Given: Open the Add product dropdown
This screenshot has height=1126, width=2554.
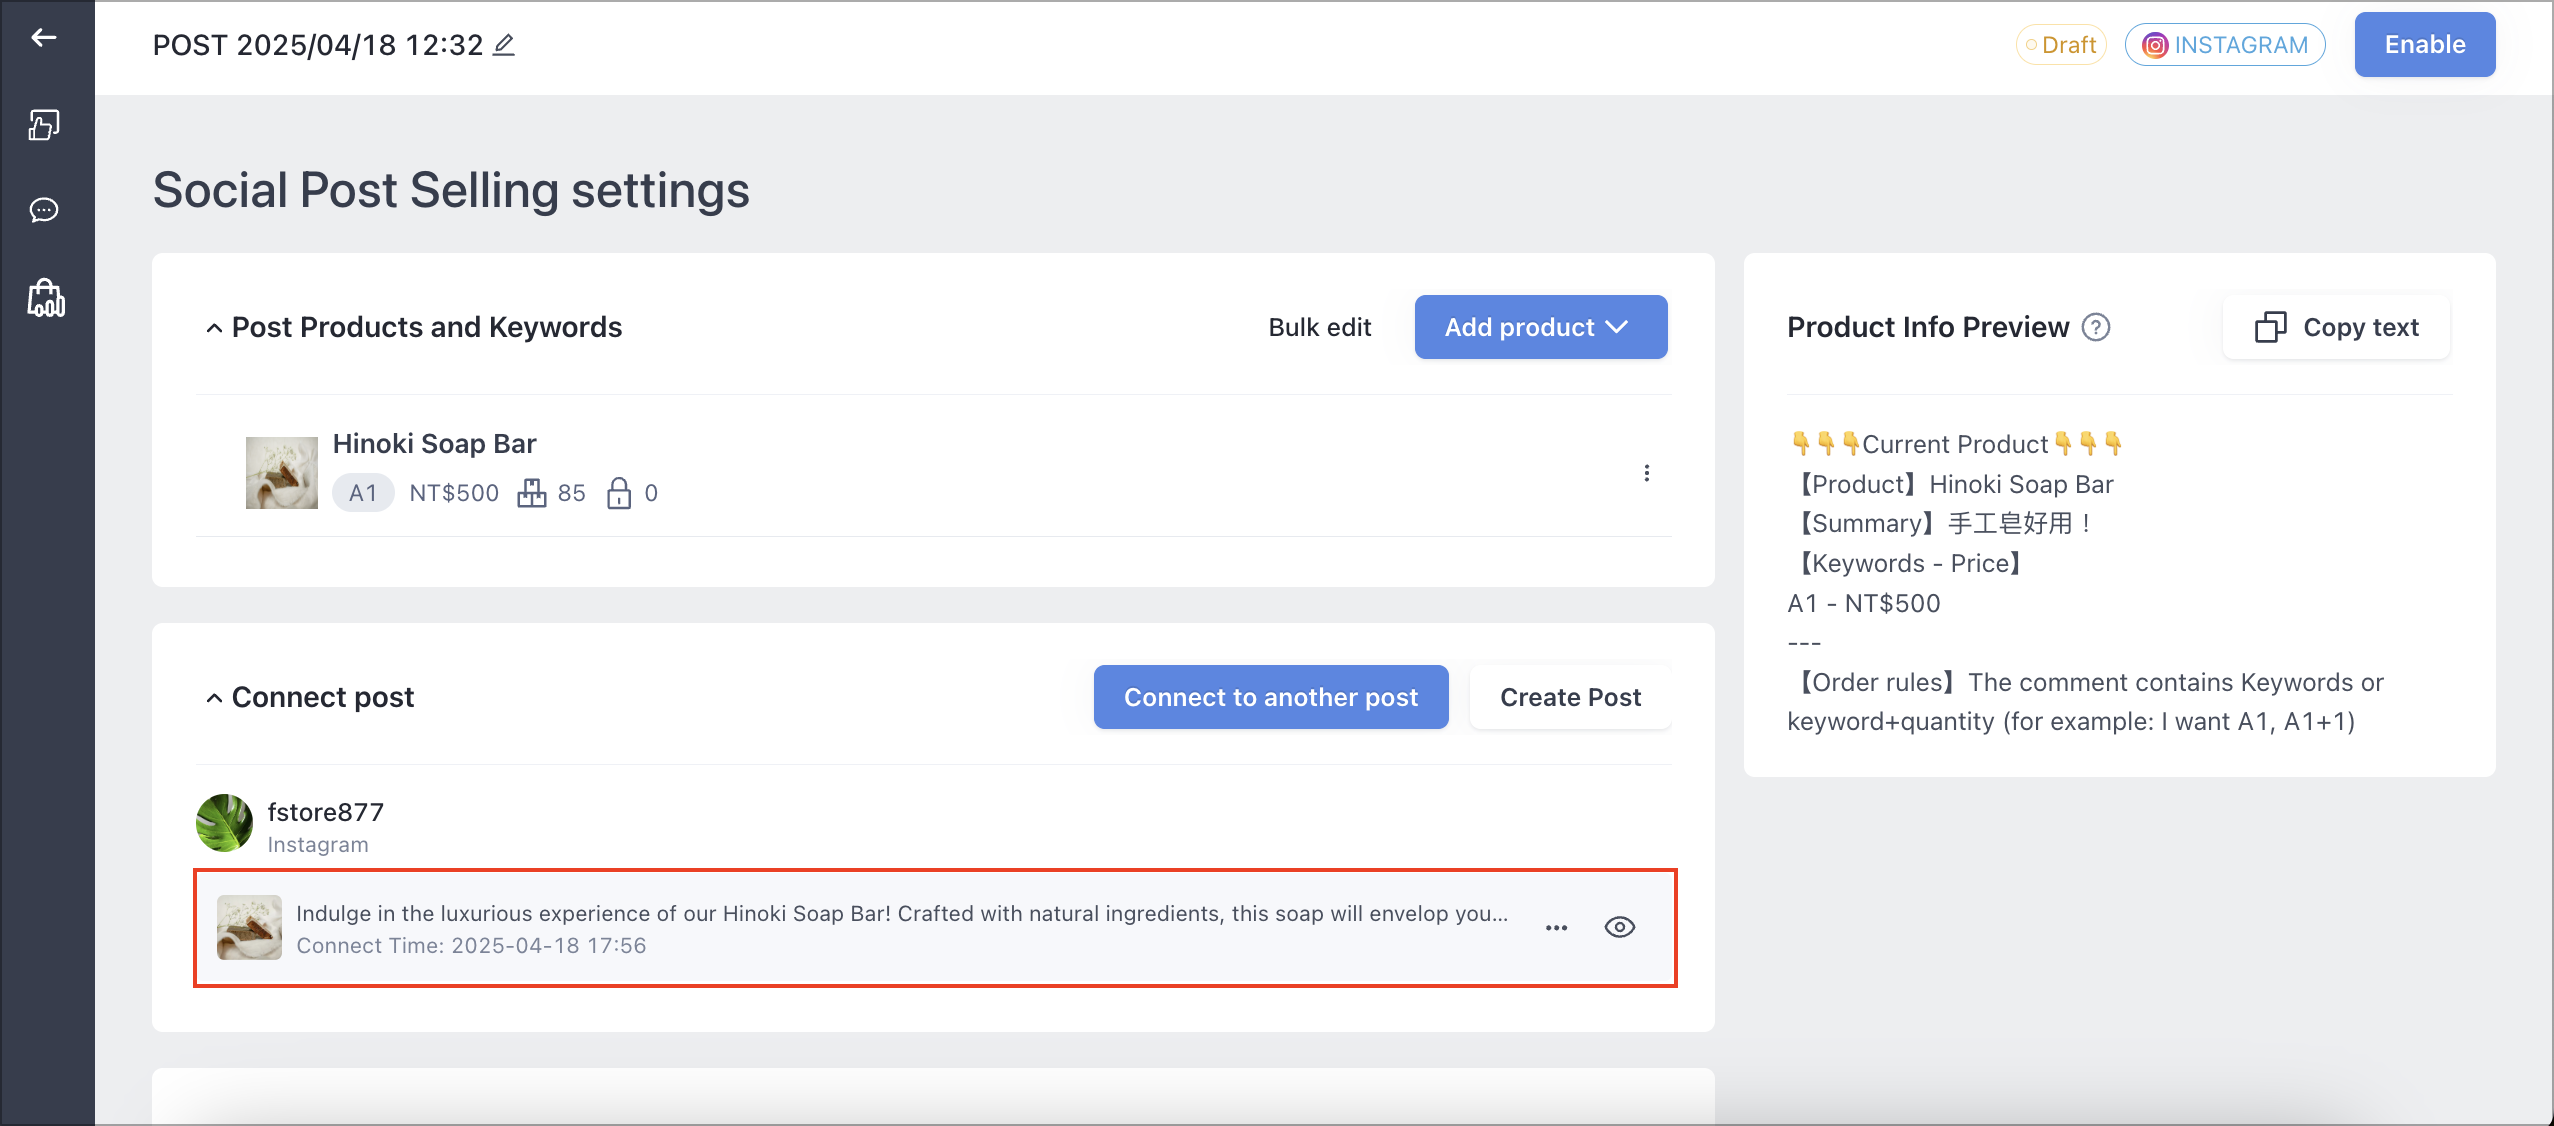Looking at the screenshot, I should (1541, 327).
